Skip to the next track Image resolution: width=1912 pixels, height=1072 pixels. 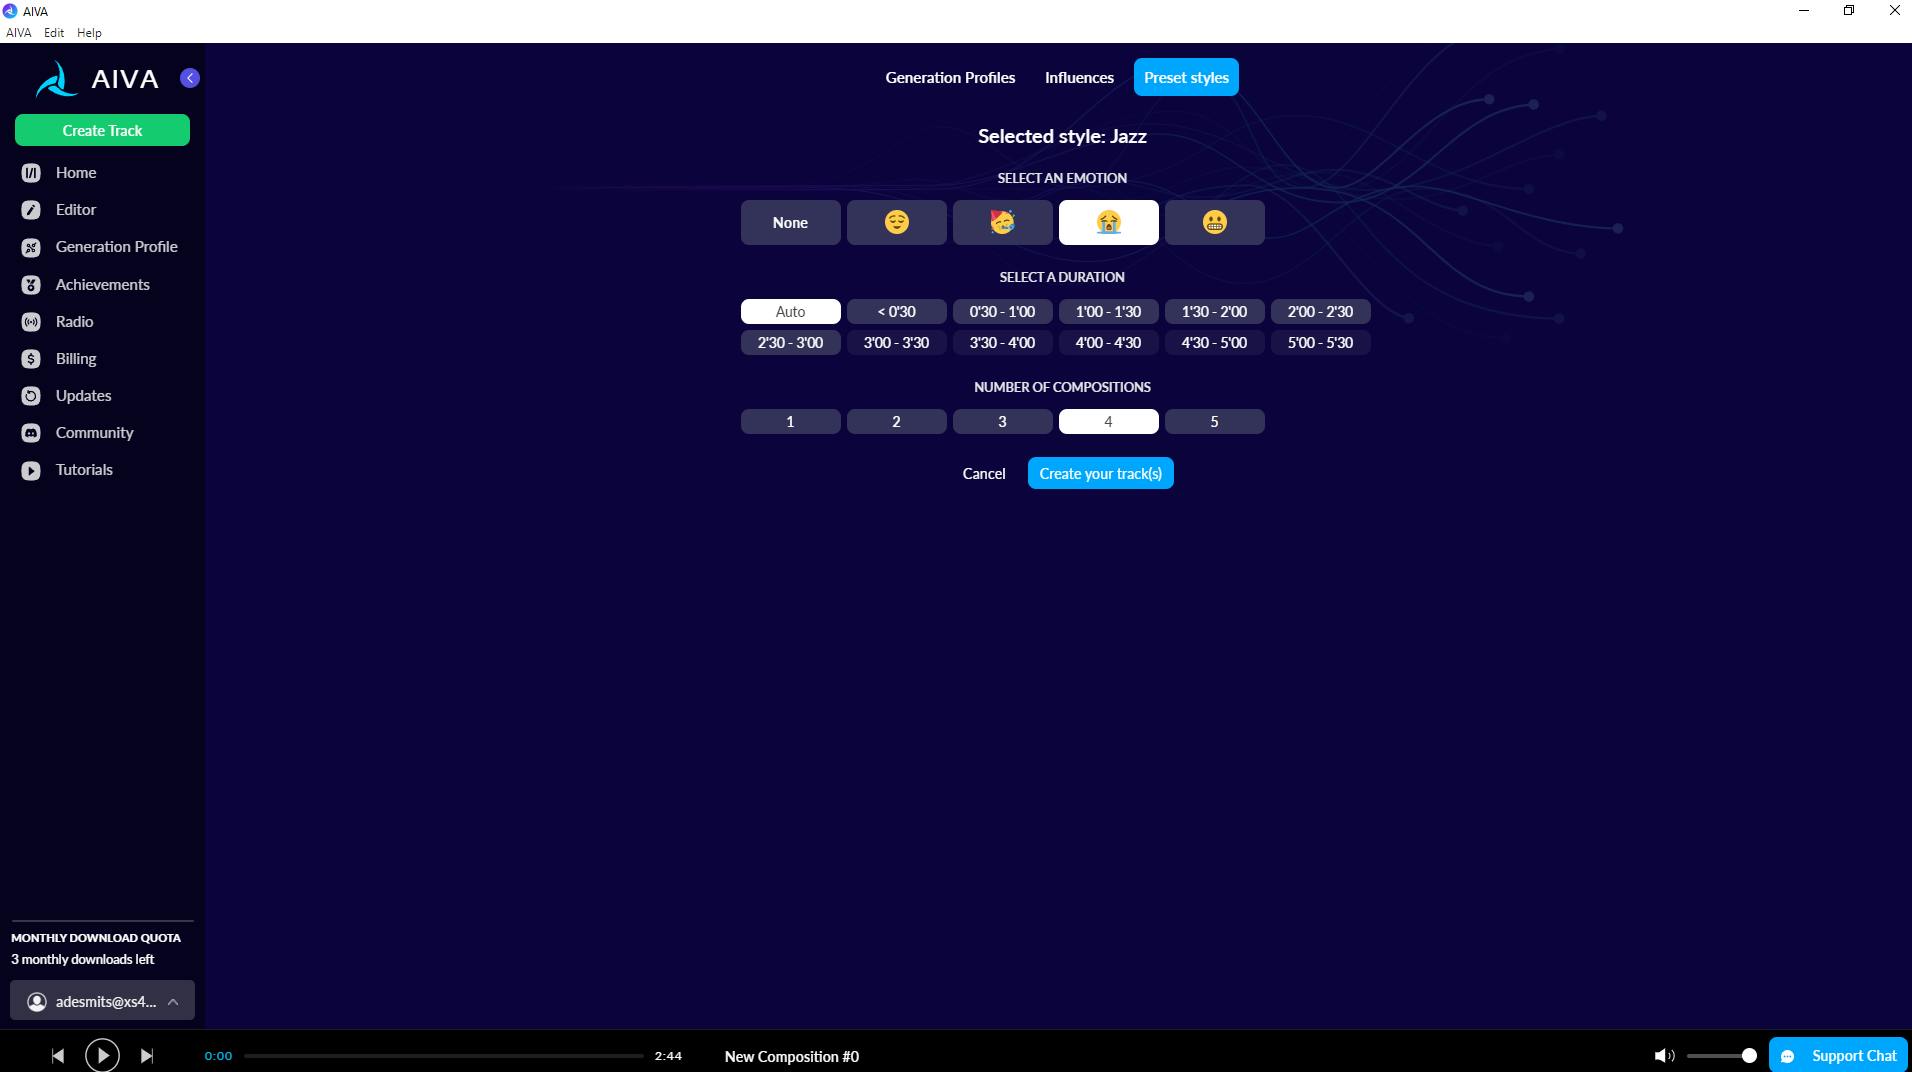click(147, 1056)
